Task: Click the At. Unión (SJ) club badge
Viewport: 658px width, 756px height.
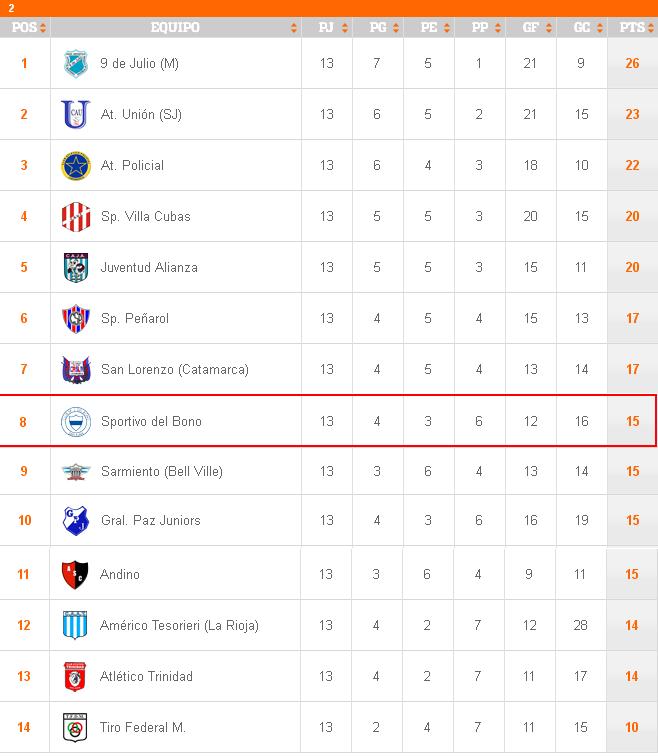Action: click(x=76, y=115)
